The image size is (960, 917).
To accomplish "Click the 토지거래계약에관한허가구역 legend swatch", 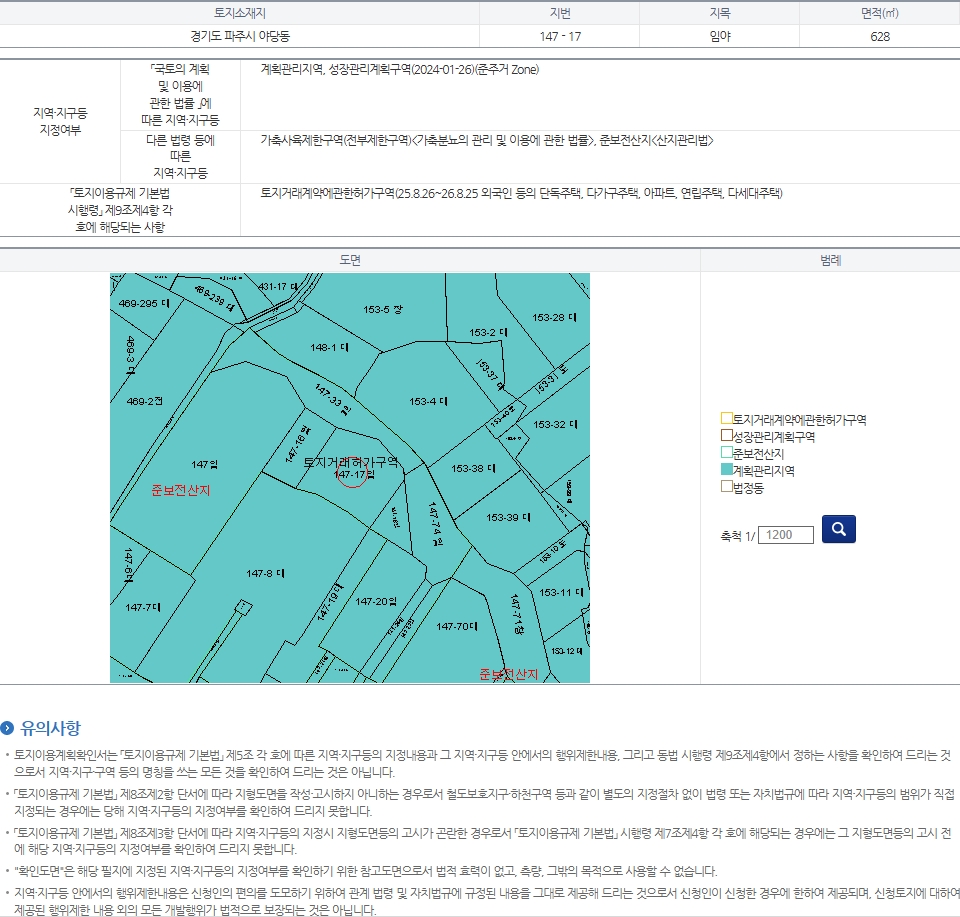I will [x=727, y=419].
